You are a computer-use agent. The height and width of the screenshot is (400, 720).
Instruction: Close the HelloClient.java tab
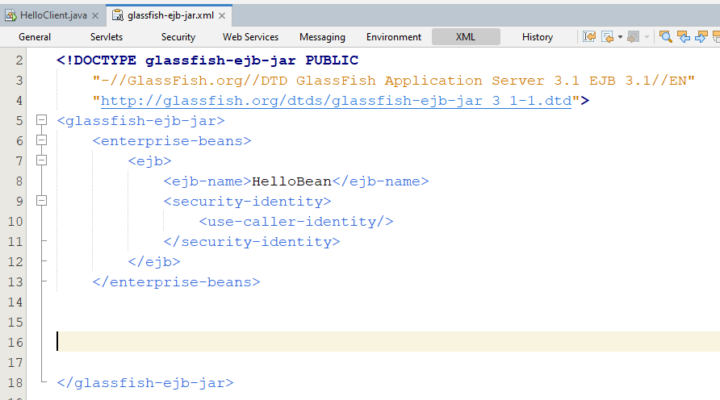coord(95,13)
